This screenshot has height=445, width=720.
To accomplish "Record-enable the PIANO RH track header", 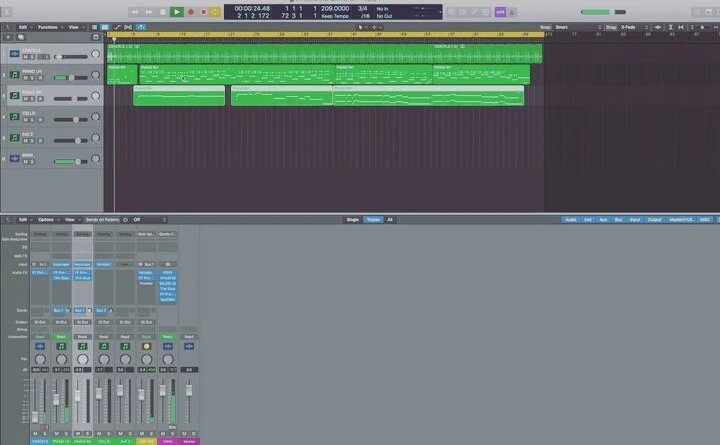I will coord(40,99).
